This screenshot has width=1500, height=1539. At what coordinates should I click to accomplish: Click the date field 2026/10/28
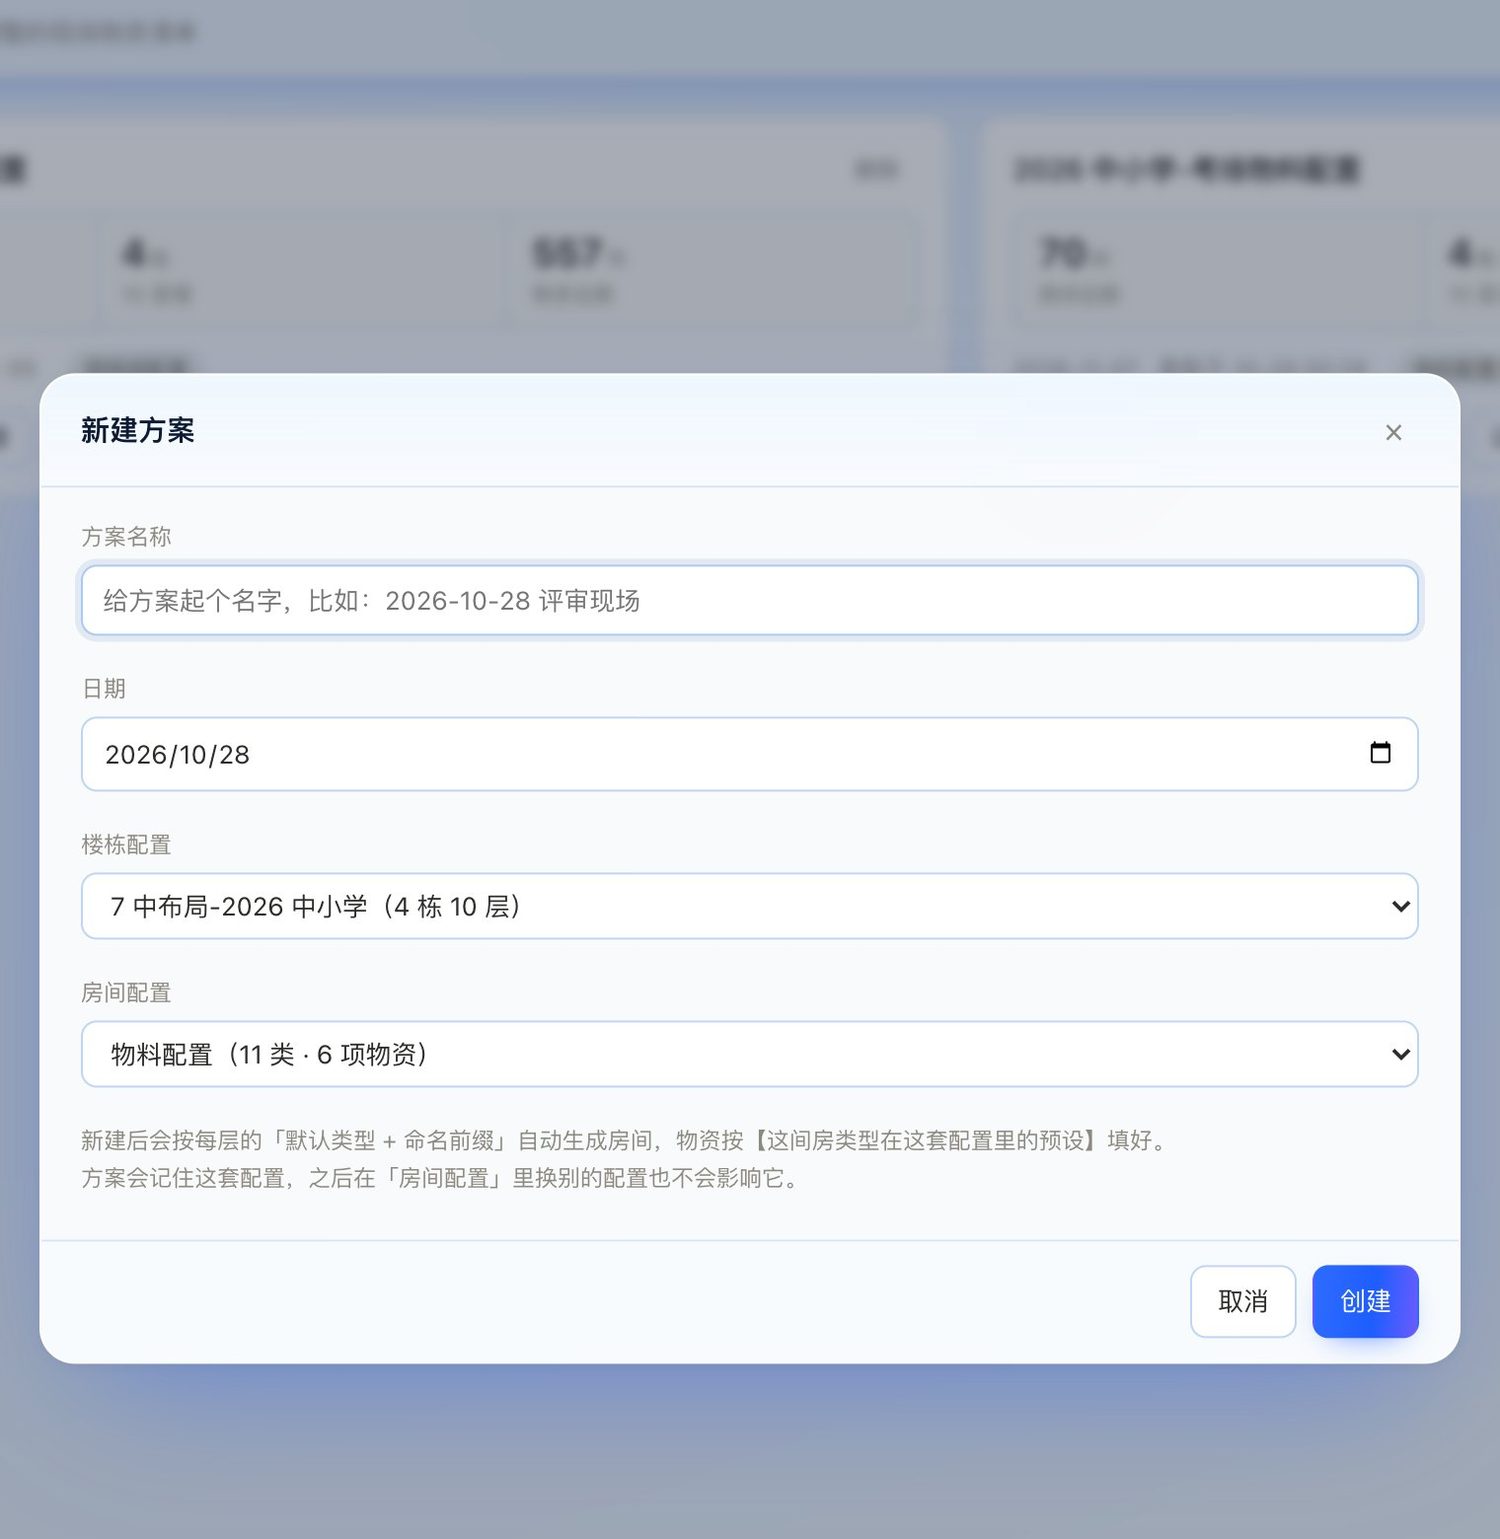(750, 754)
